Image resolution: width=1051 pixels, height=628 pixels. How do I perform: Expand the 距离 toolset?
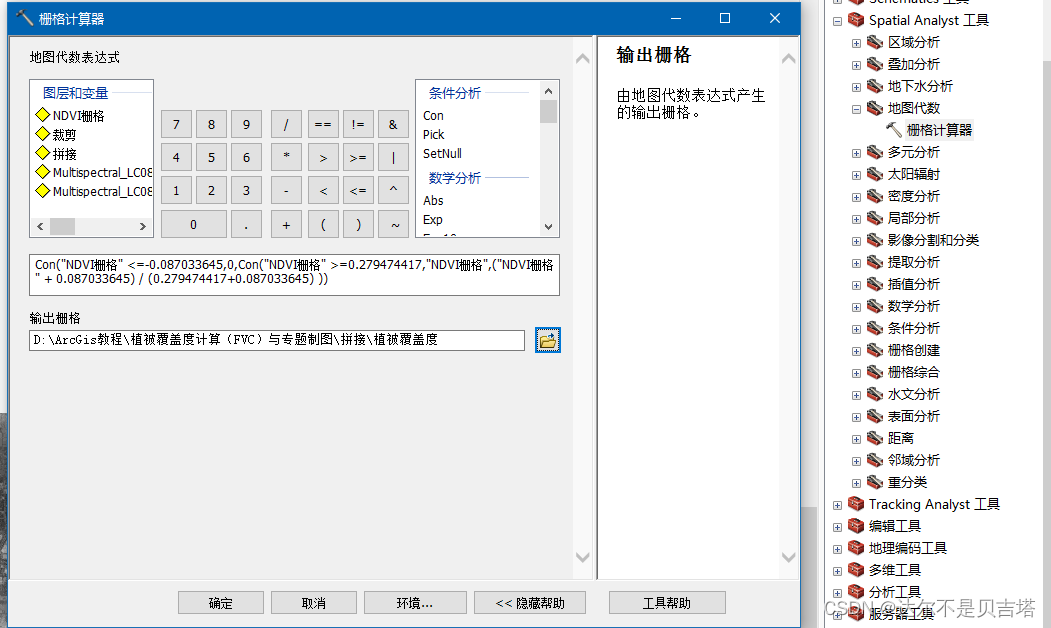point(856,440)
